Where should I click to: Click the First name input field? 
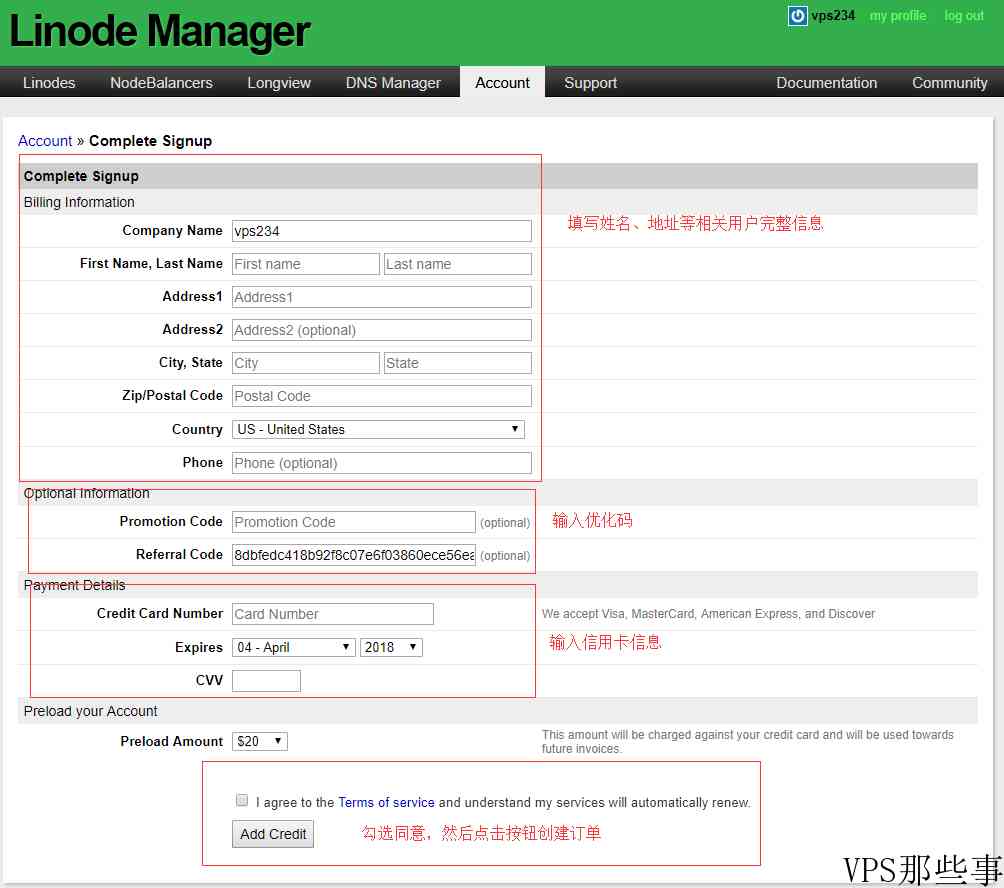305,264
